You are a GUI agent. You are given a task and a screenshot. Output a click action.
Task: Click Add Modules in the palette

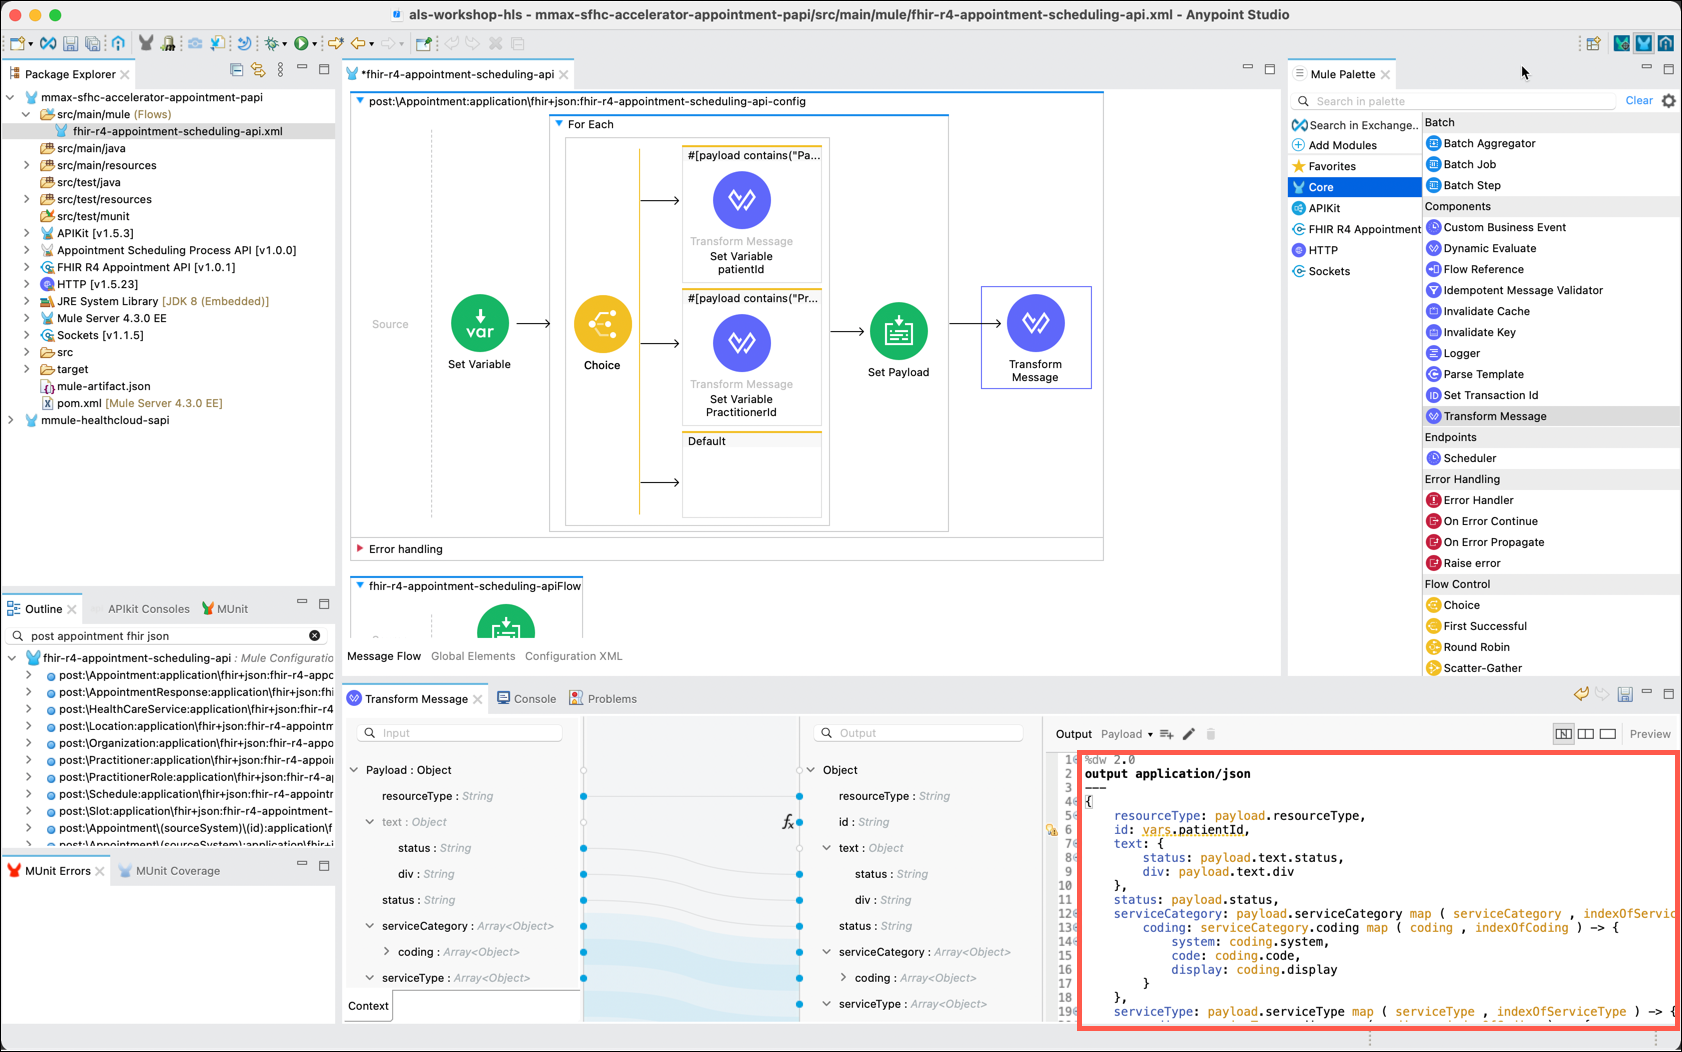pos(1334,145)
